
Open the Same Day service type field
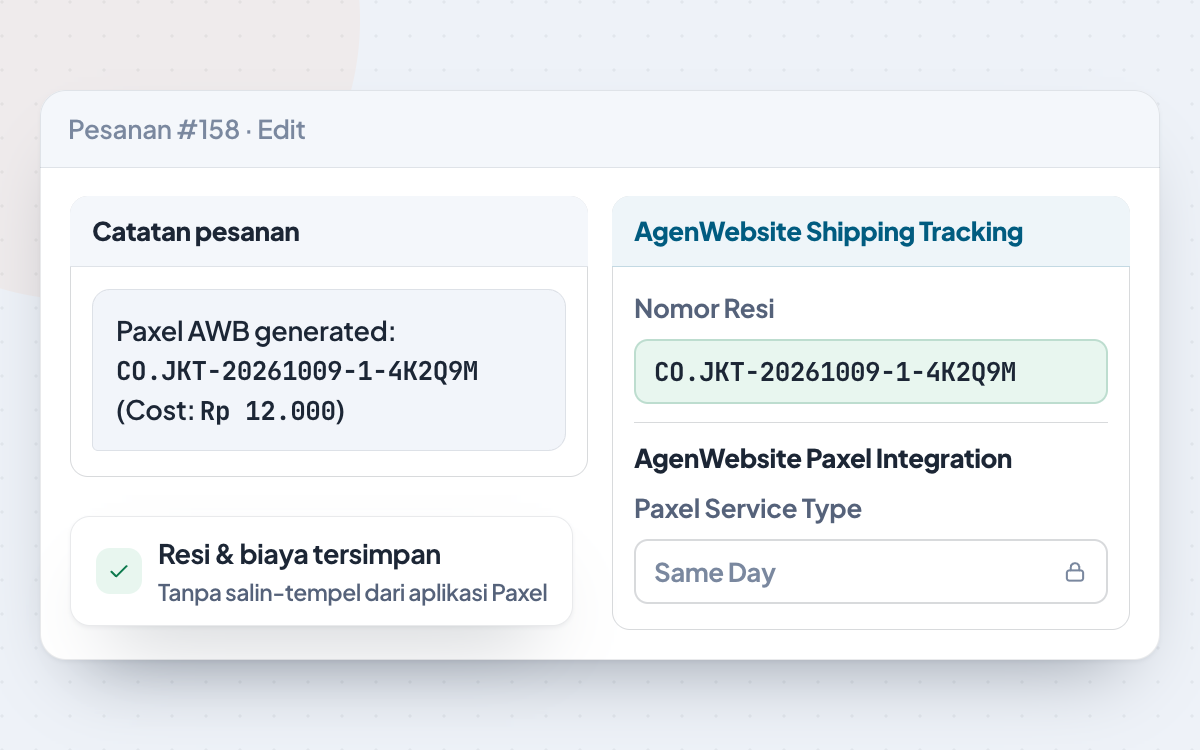click(871, 572)
